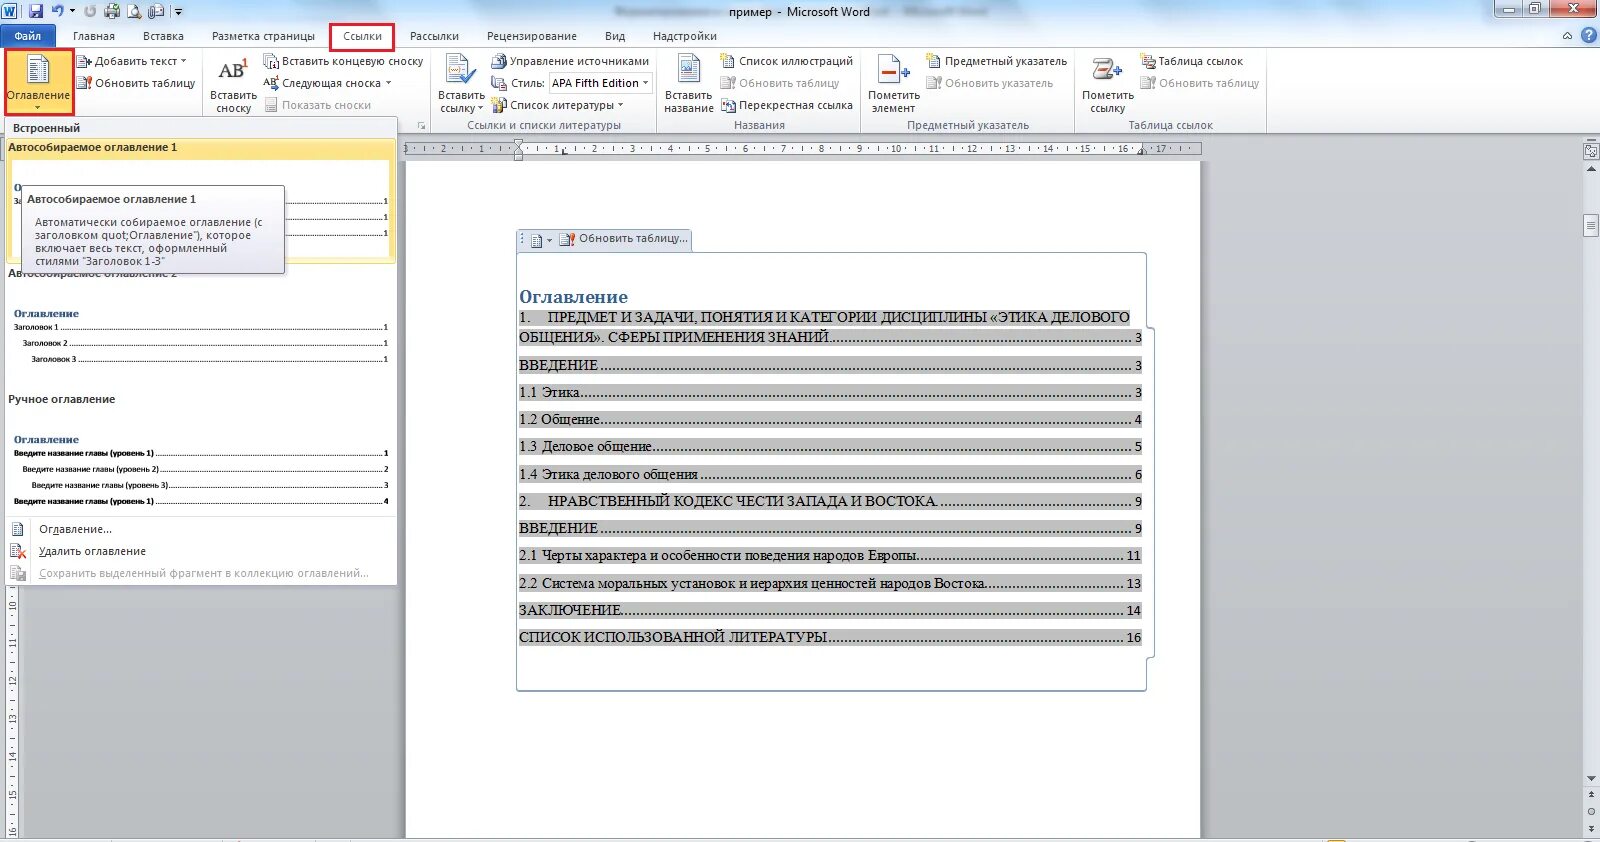
Task: Insert an endnote with Вставить концевую сноску
Action: click(x=344, y=61)
